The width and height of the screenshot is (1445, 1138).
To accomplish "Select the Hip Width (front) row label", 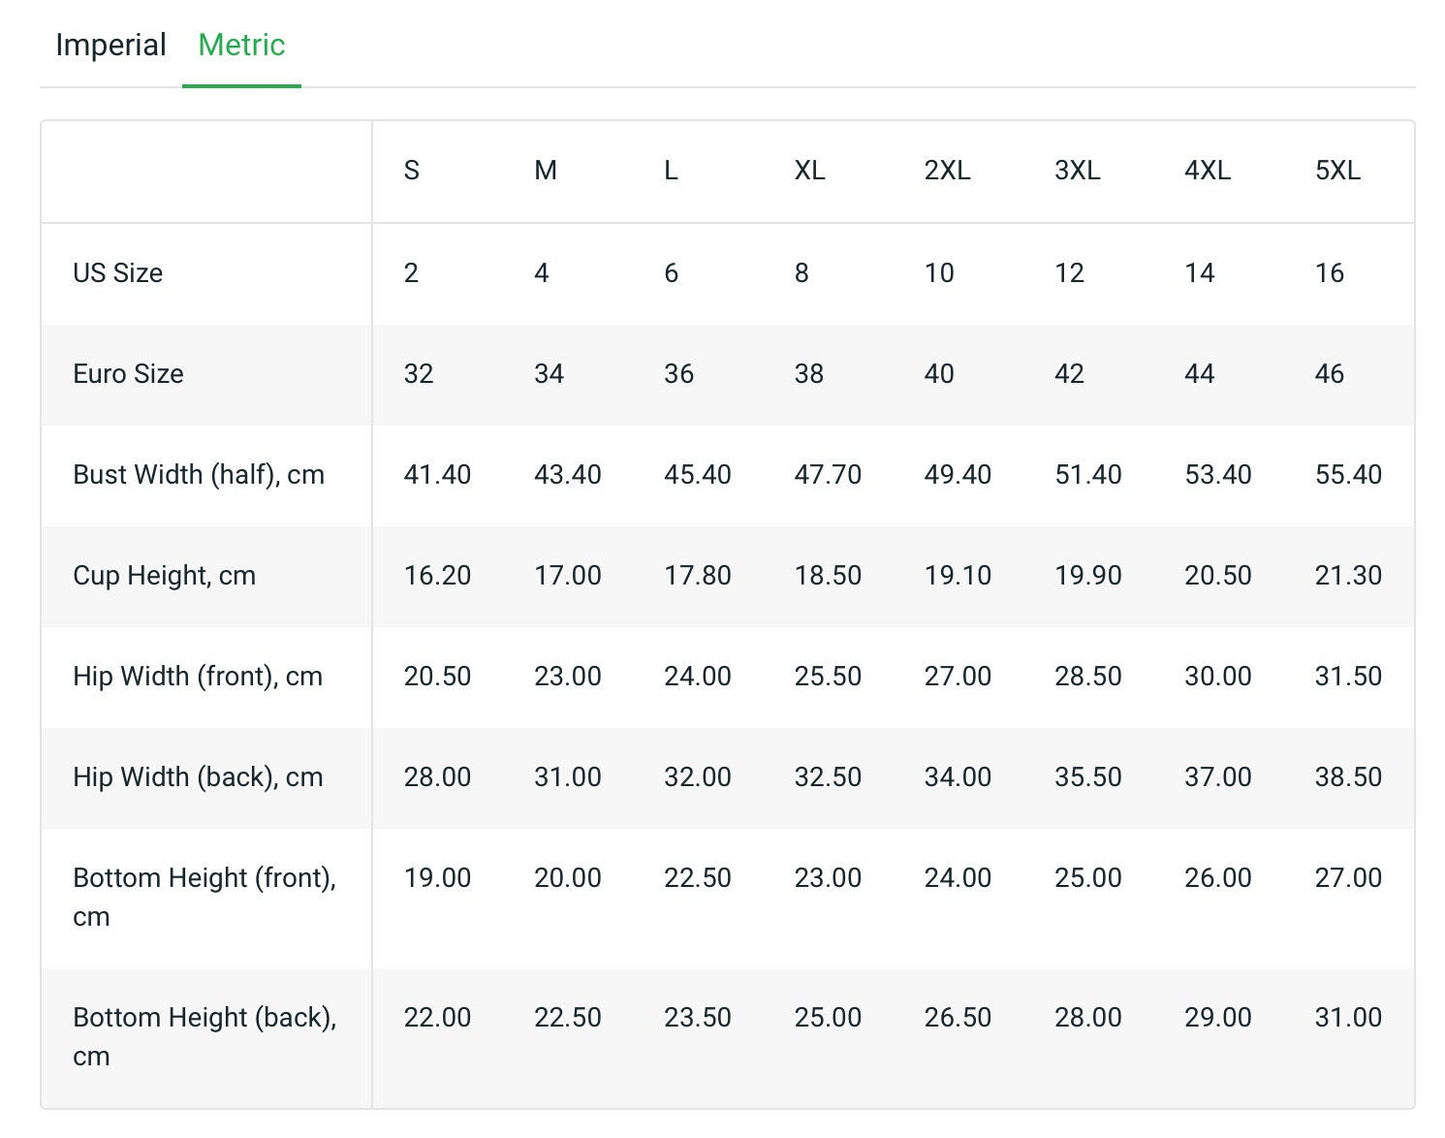I will 197,677.
